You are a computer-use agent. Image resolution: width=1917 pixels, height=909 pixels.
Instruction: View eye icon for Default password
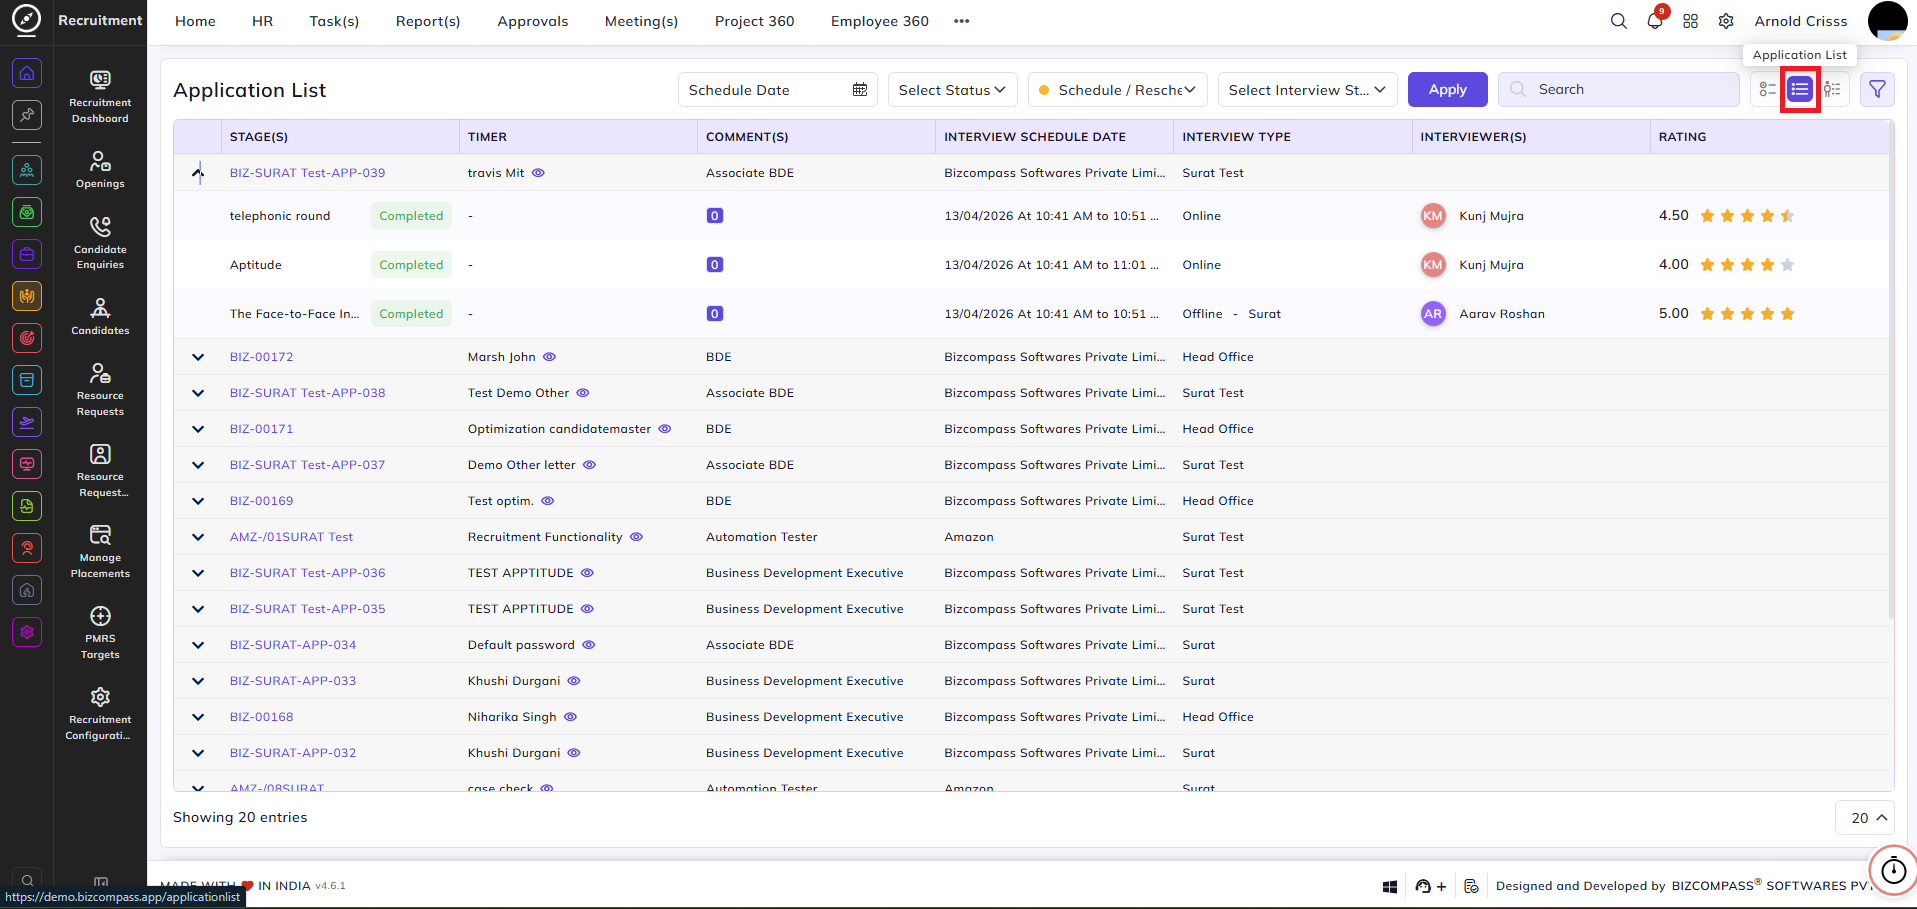pos(588,645)
